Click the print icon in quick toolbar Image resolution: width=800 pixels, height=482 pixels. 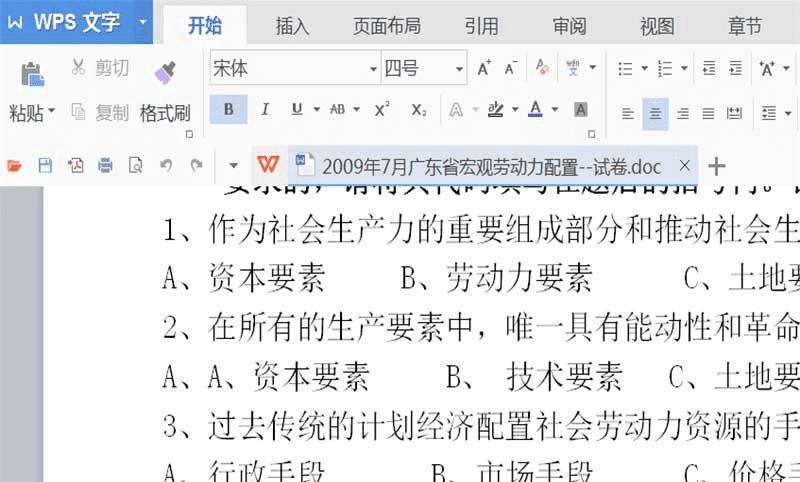(x=106, y=165)
